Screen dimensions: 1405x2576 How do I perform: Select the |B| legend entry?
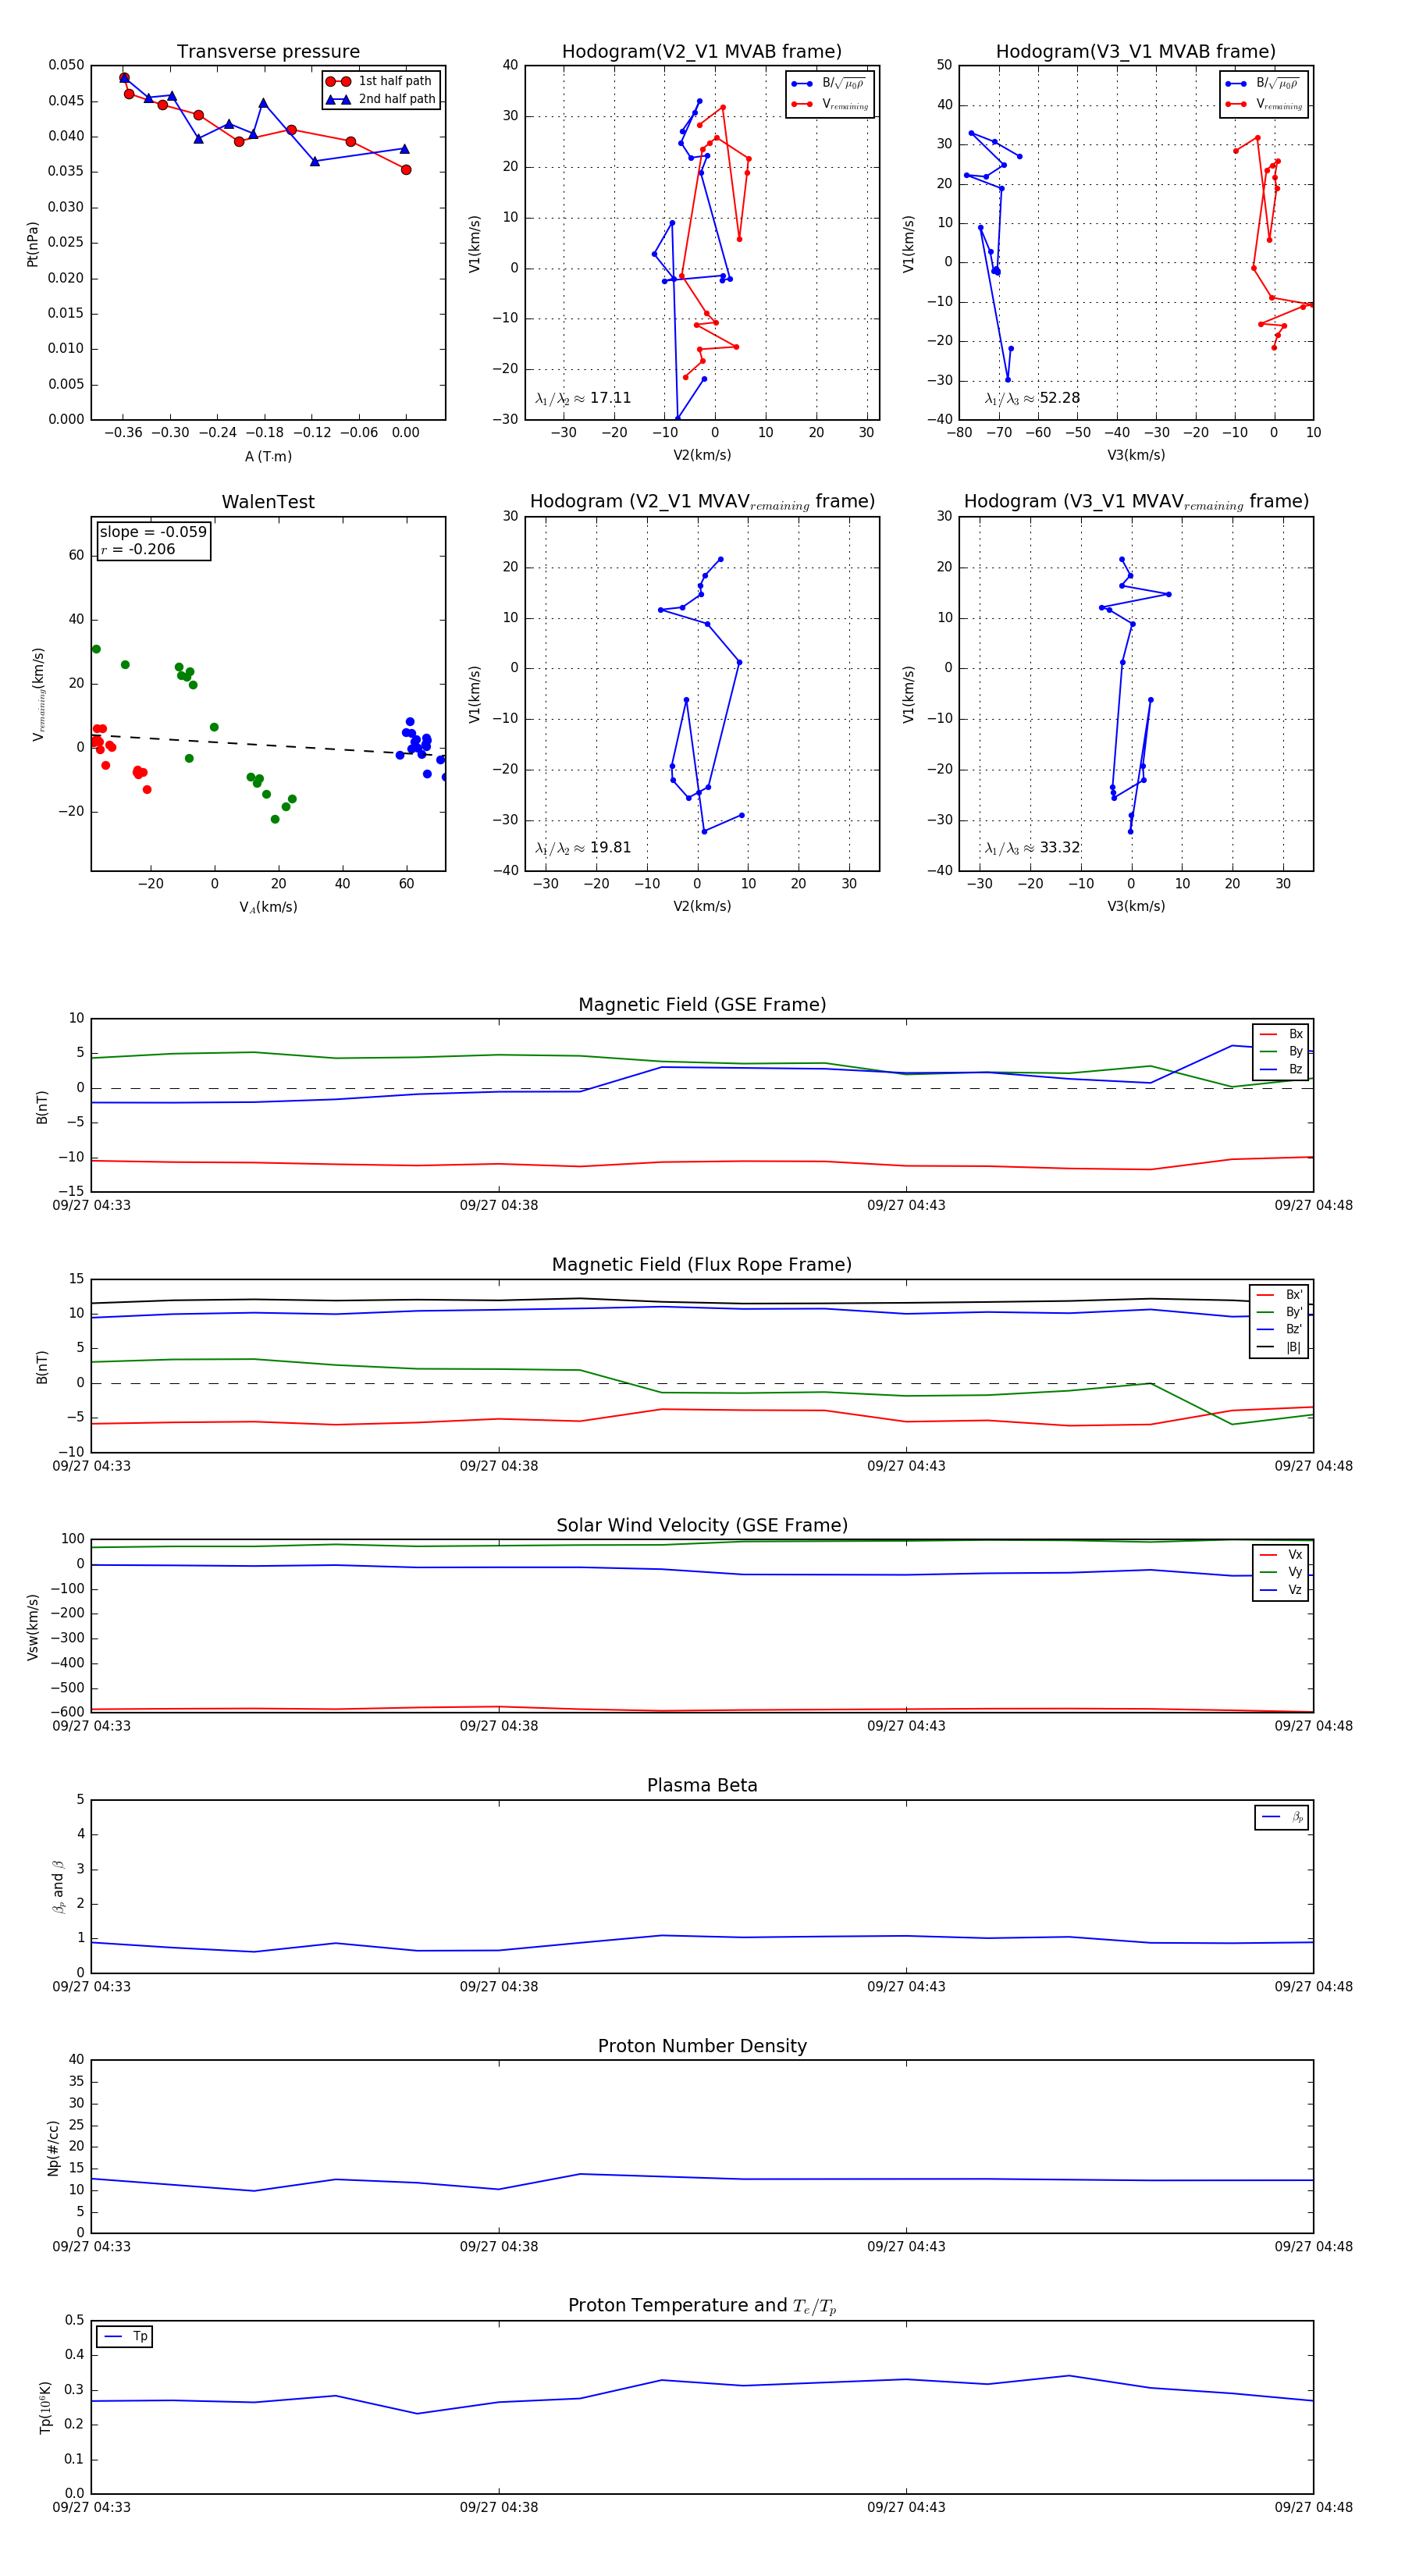coord(1280,1347)
